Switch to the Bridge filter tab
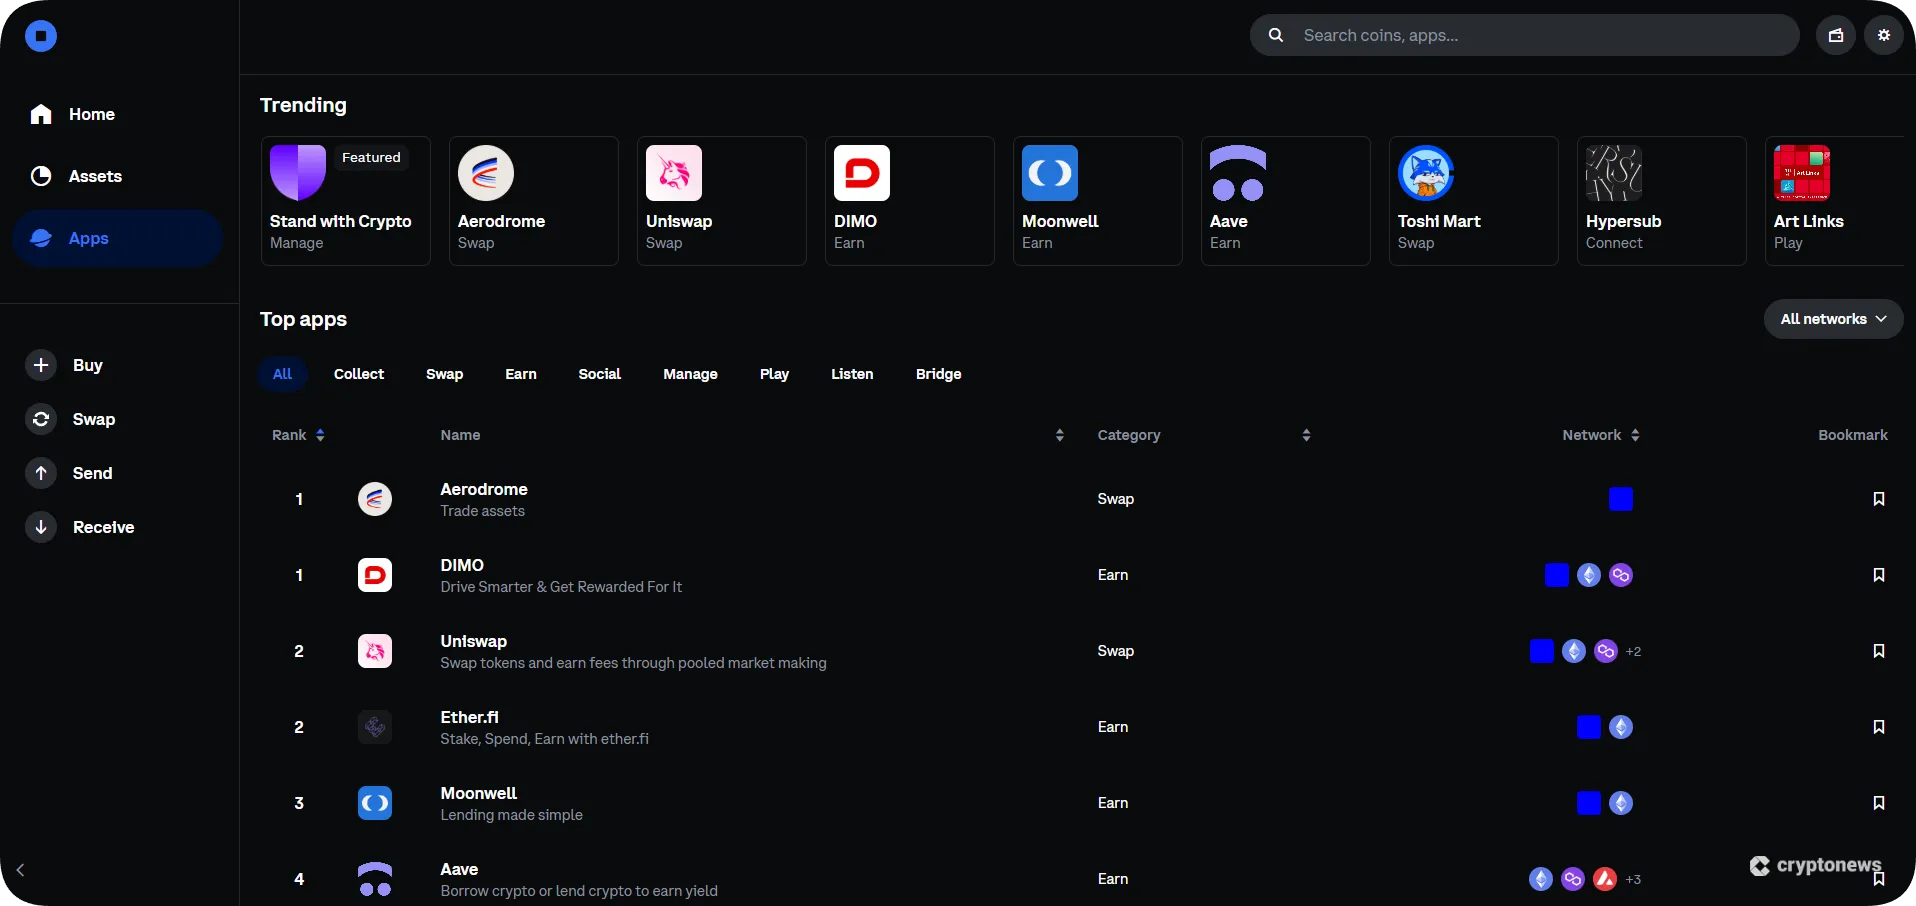Image resolution: width=1916 pixels, height=906 pixels. point(938,374)
